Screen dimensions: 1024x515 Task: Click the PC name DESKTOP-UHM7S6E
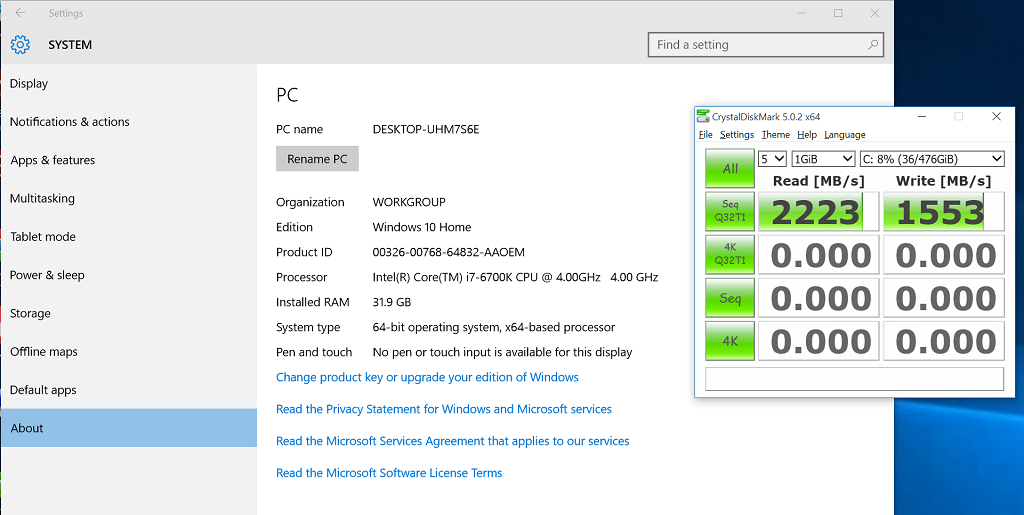pos(426,129)
